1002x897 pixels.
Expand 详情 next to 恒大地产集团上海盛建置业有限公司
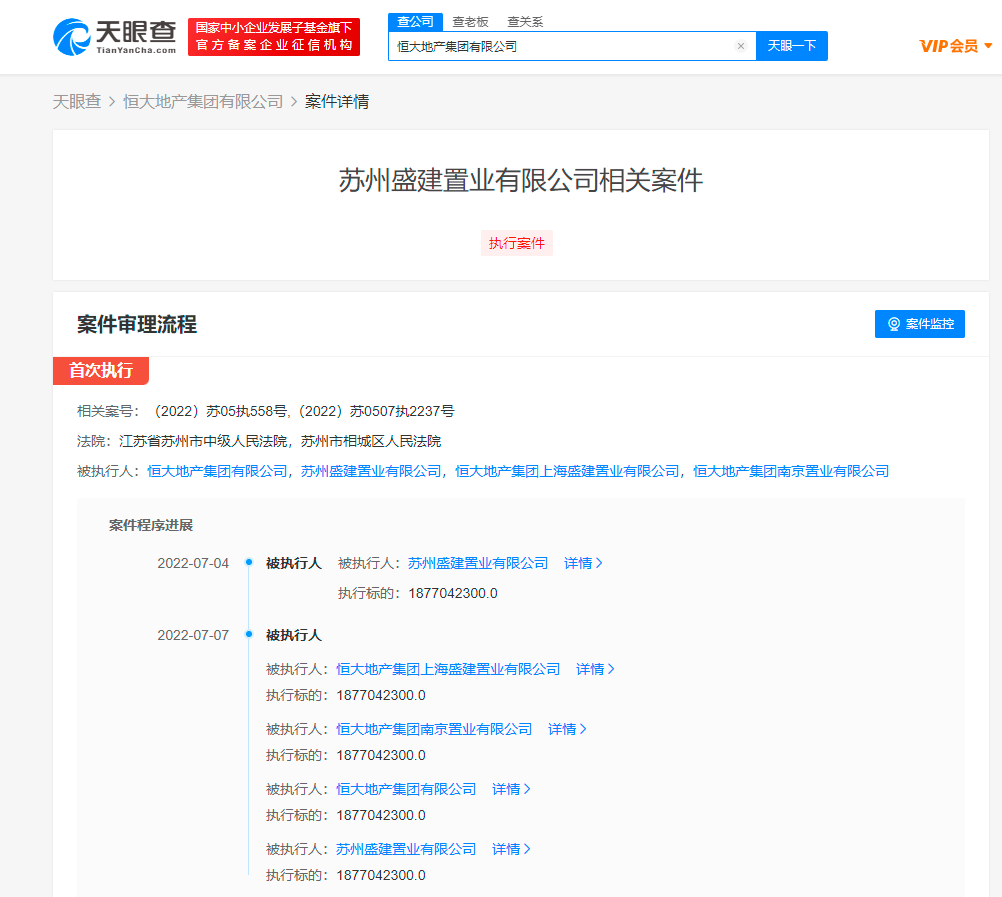pos(595,669)
